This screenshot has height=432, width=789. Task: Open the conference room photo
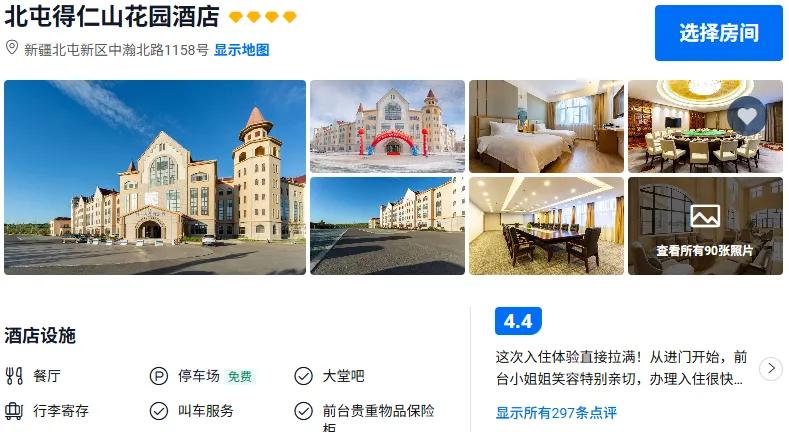pyautogui.click(x=546, y=226)
